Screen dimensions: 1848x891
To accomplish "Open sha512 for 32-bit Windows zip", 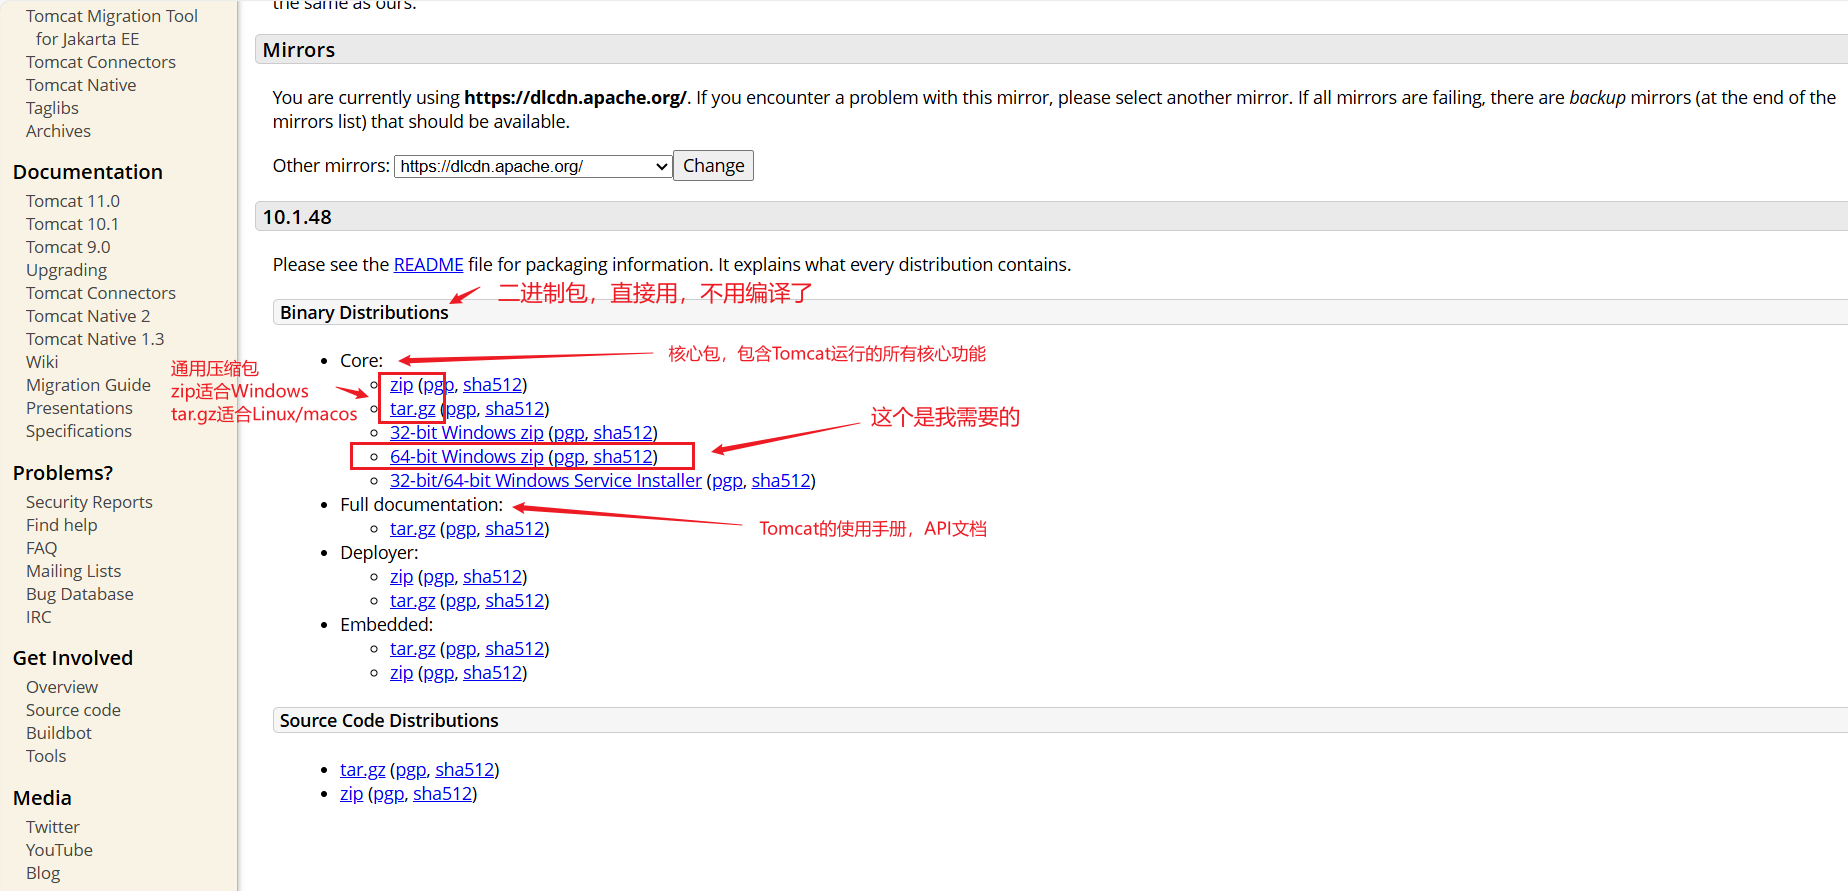I will pos(623,433).
